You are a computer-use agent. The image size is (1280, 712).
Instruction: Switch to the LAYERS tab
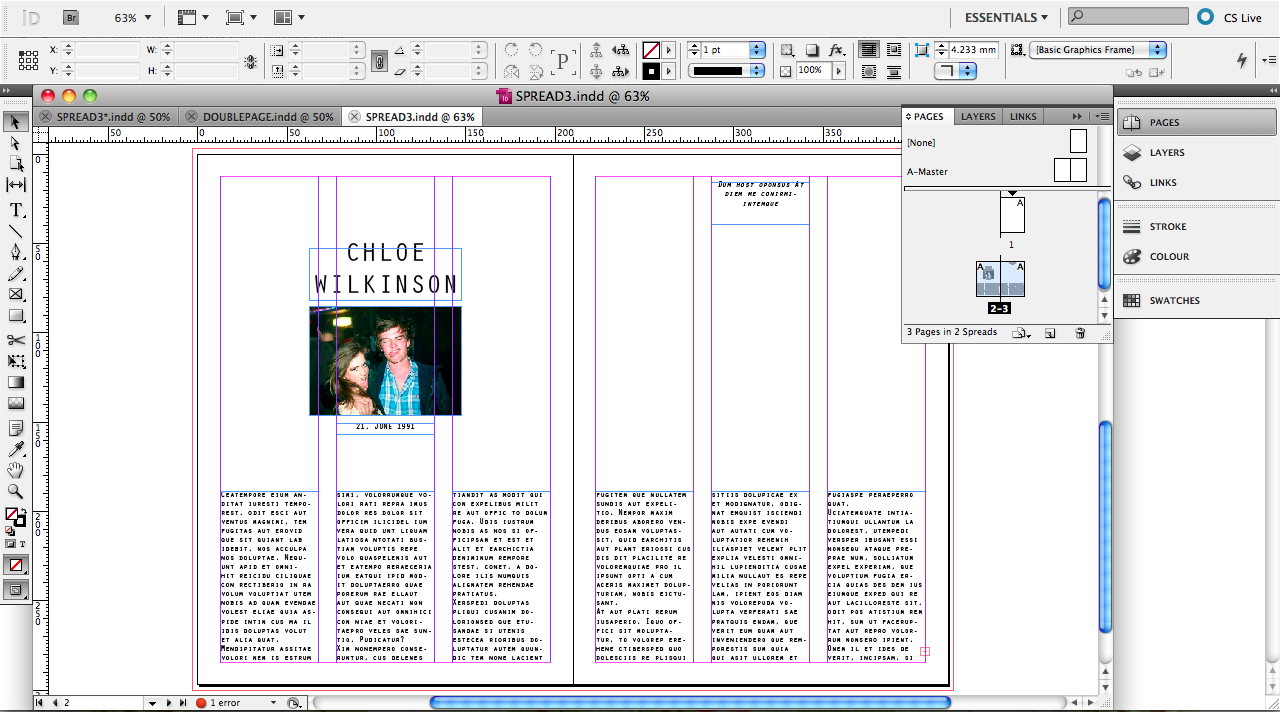pyautogui.click(x=977, y=116)
